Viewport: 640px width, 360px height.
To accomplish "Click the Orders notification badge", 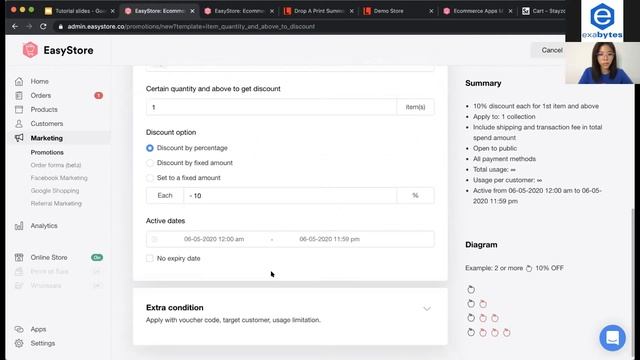I will (x=98, y=96).
